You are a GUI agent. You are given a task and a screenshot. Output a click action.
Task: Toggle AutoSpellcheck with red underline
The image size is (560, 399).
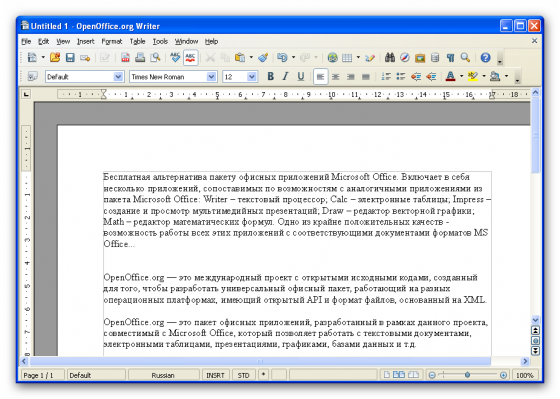click(190, 58)
